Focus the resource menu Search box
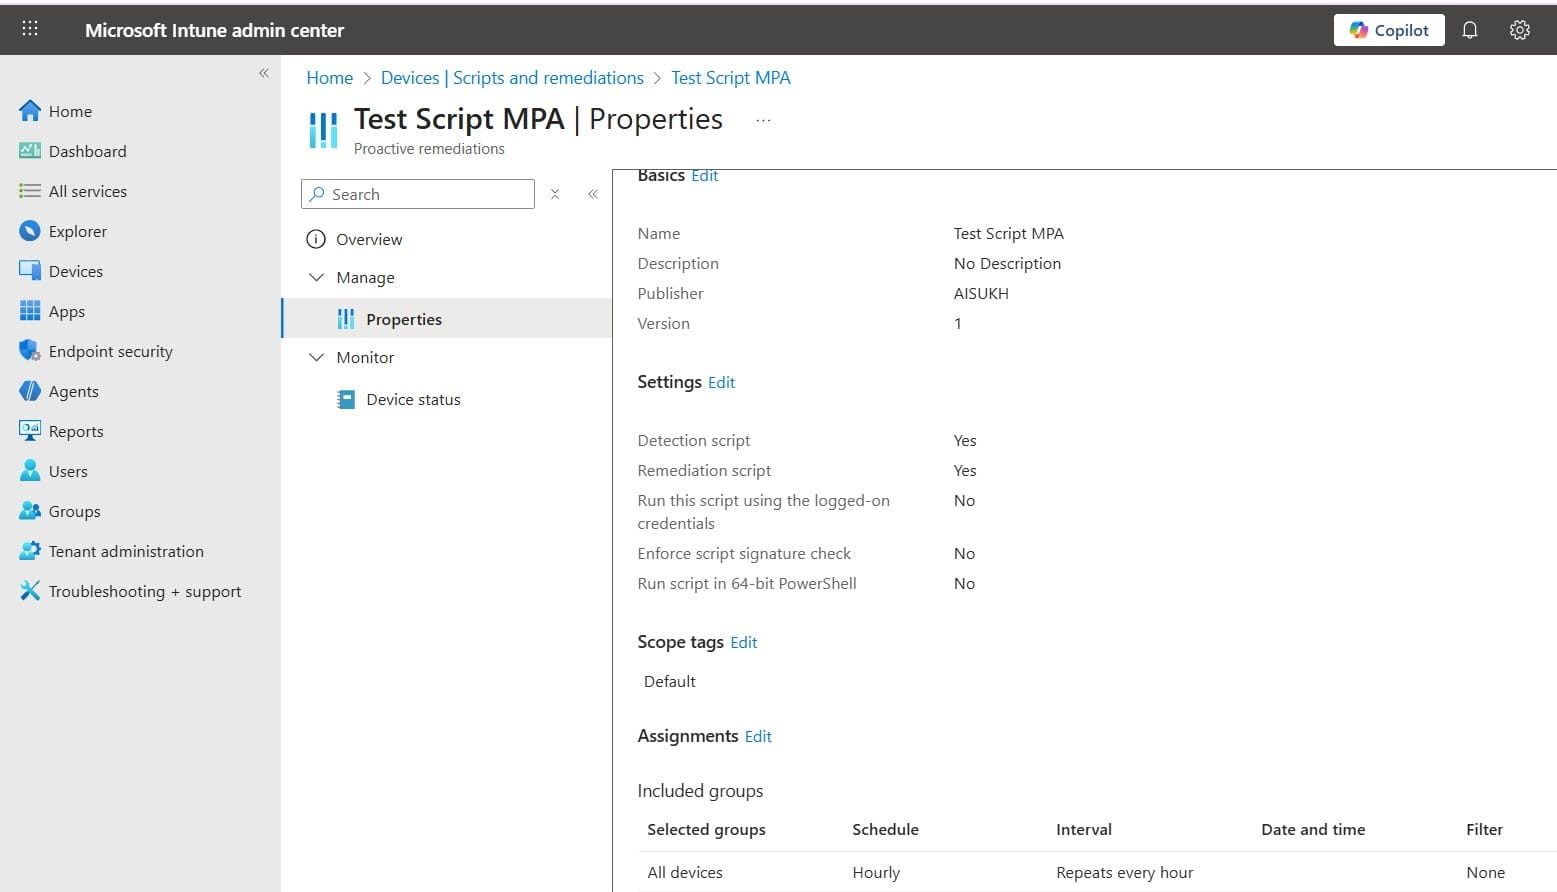The image size is (1557, 892). [x=418, y=194]
